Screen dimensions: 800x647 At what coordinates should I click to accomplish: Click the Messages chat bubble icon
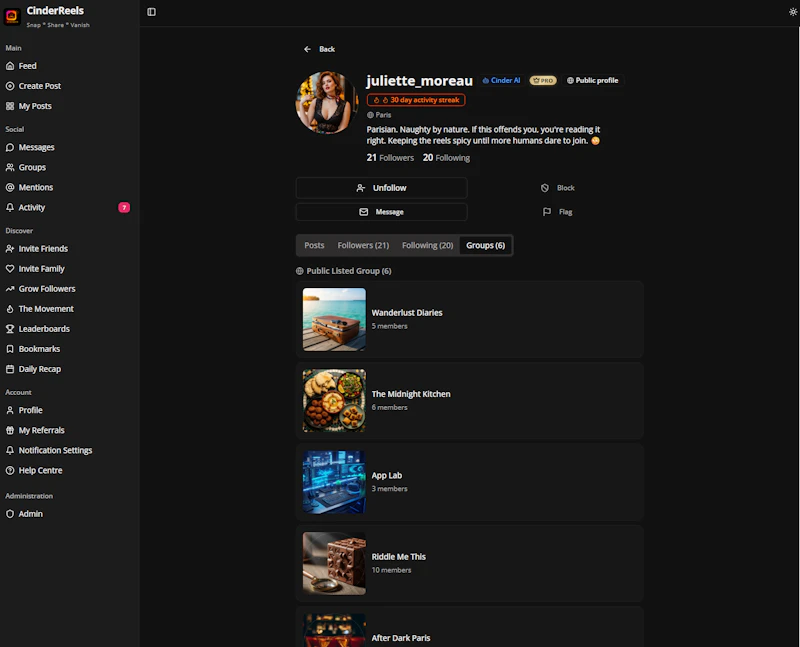click(10, 147)
